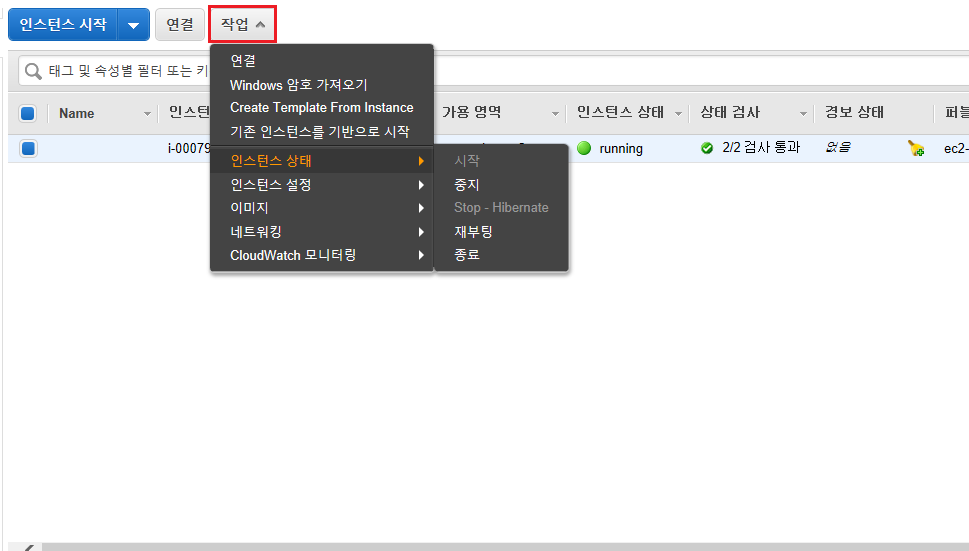
Task: Open the dropdown arrow next to 인스턴스 시작
Action: [x=133, y=25]
